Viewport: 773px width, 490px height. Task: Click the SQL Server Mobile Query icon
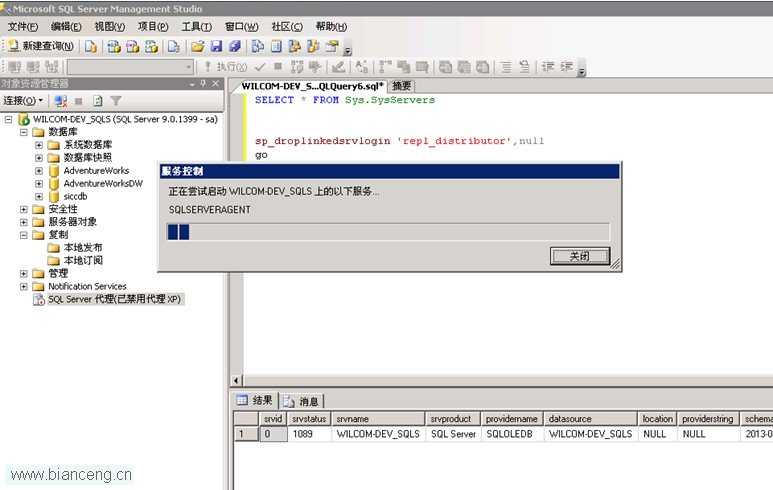(x=174, y=46)
